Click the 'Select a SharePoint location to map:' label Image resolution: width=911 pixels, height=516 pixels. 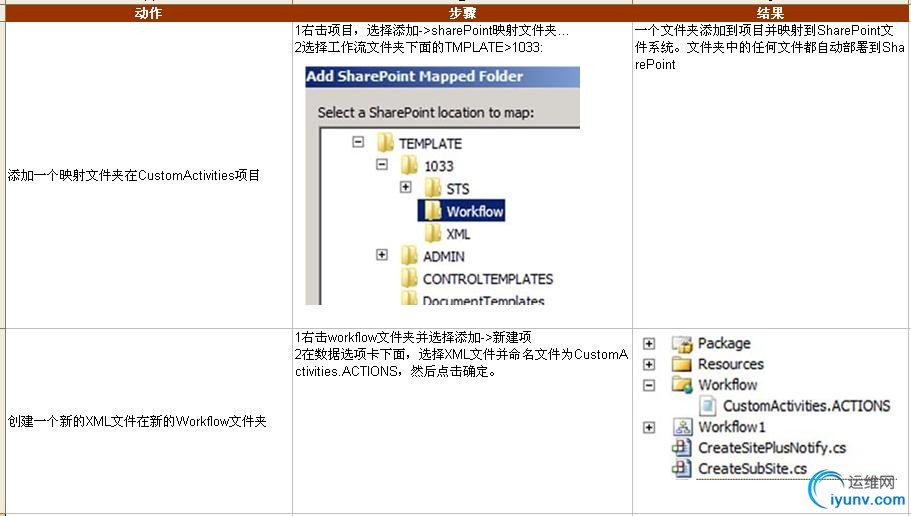[425, 112]
